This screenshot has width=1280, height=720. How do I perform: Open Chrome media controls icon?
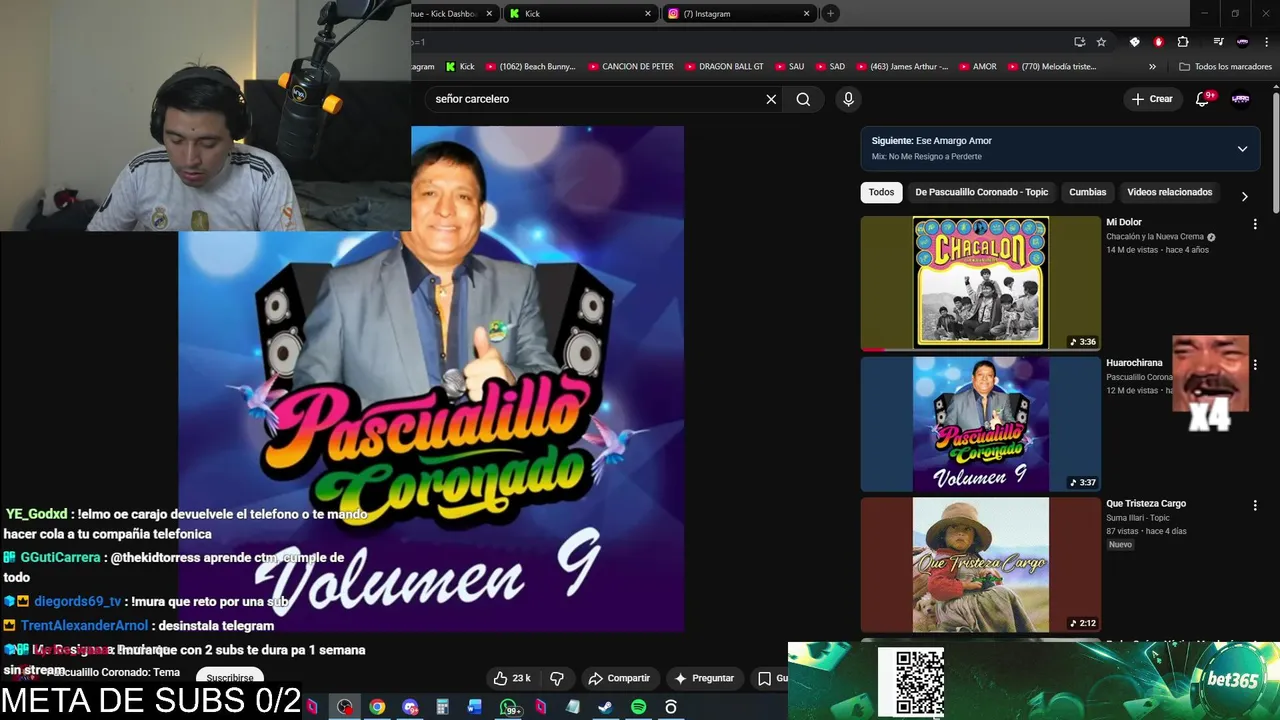coord(1218,42)
